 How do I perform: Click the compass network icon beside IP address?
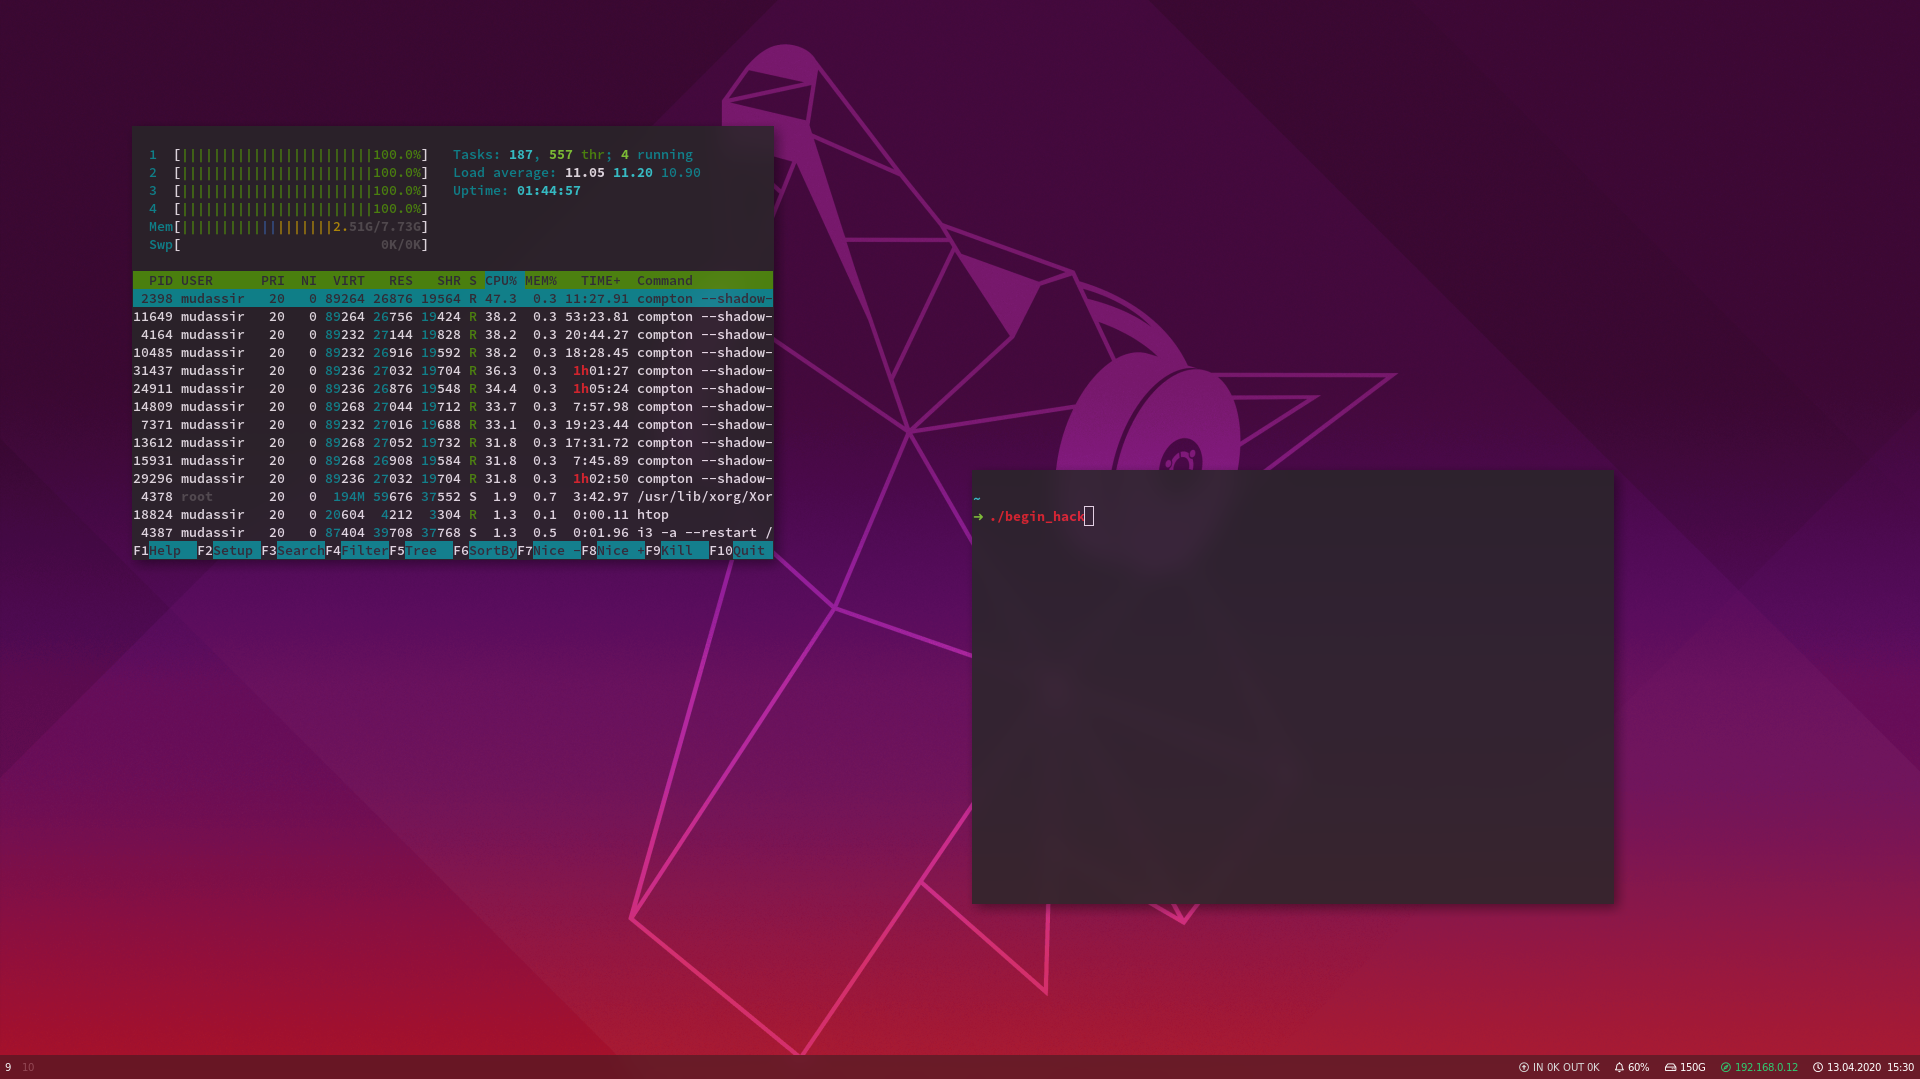coord(1725,1067)
